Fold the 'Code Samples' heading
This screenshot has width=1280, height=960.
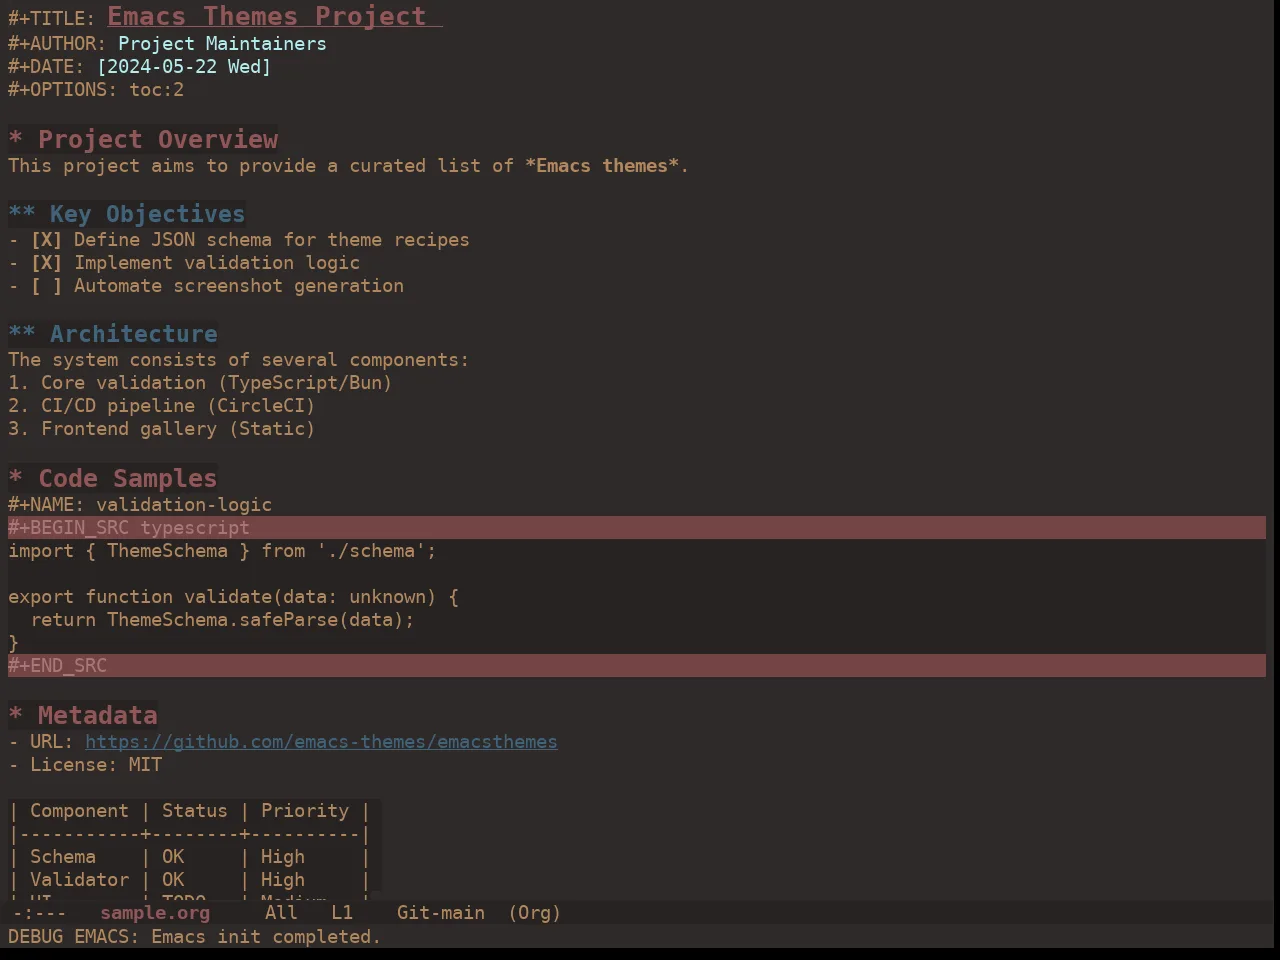tap(15, 479)
